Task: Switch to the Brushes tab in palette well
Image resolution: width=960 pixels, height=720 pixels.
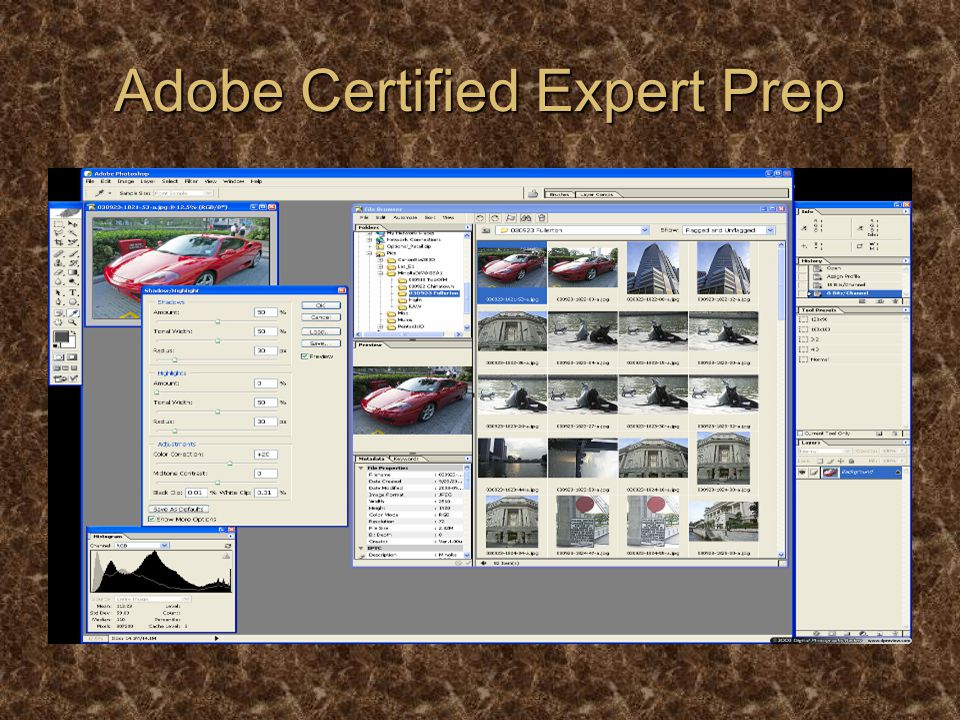Action: pyautogui.click(x=560, y=194)
